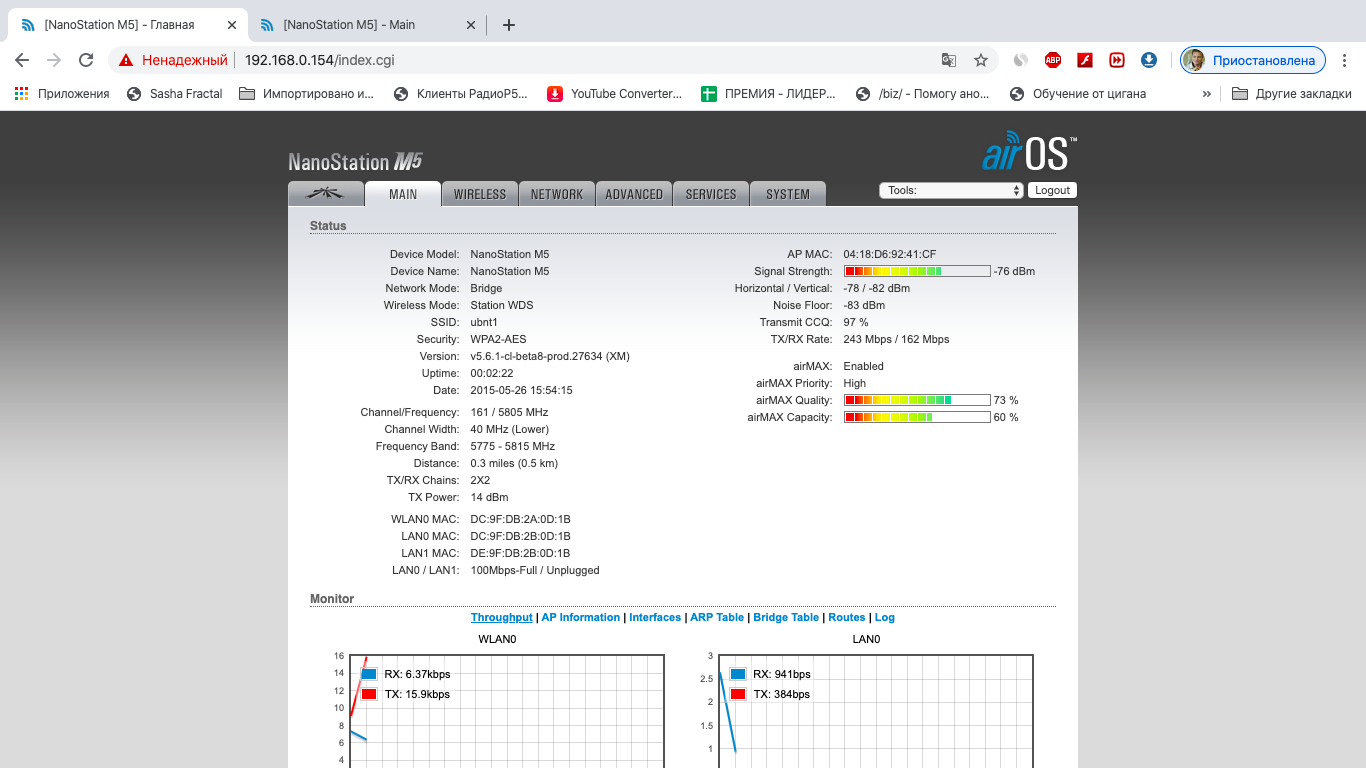Open the Throughput monitor link
This screenshot has width=1366, height=768.
(502, 618)
